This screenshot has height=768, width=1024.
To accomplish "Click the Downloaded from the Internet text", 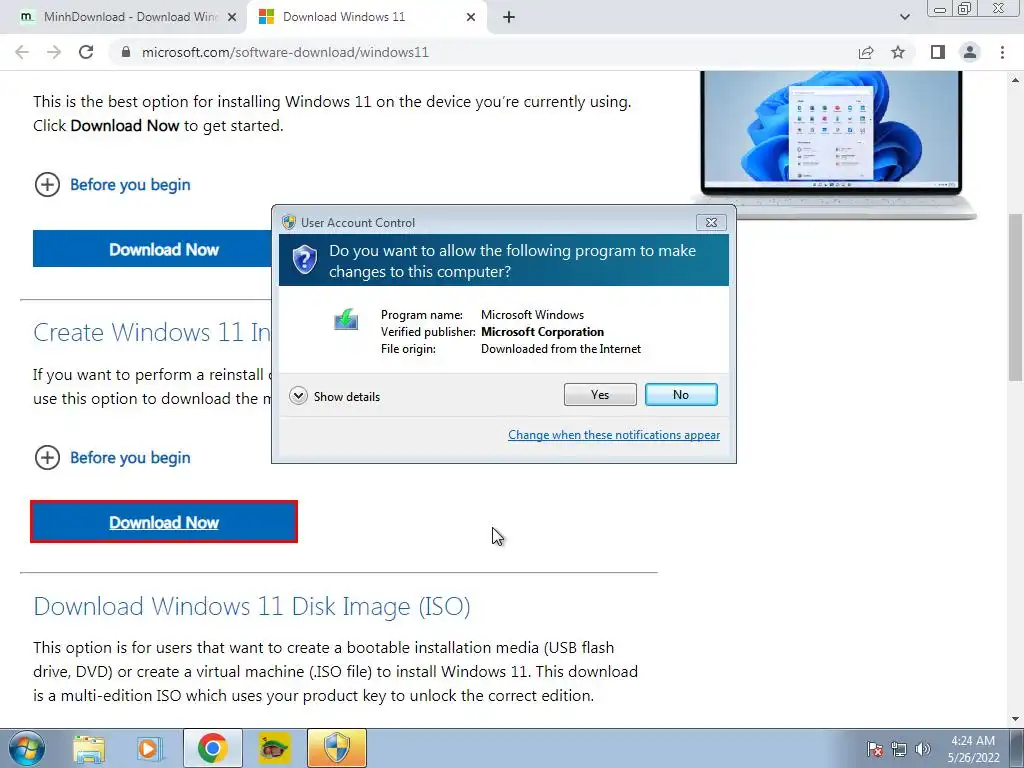I will tap(561, 349).
